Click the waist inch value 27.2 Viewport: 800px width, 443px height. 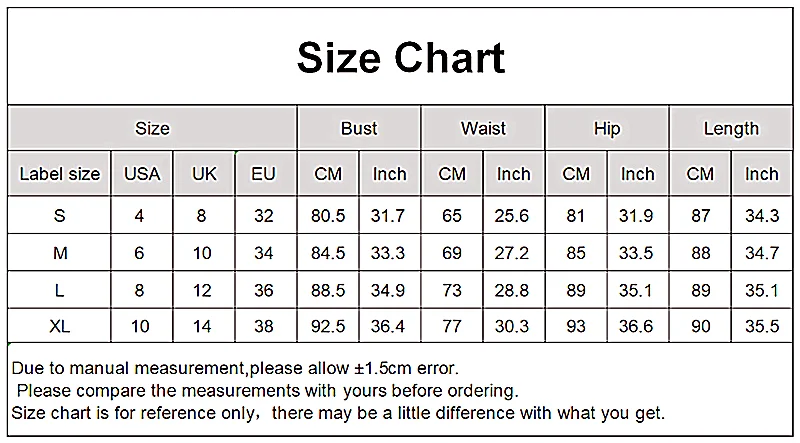[512, 253]
